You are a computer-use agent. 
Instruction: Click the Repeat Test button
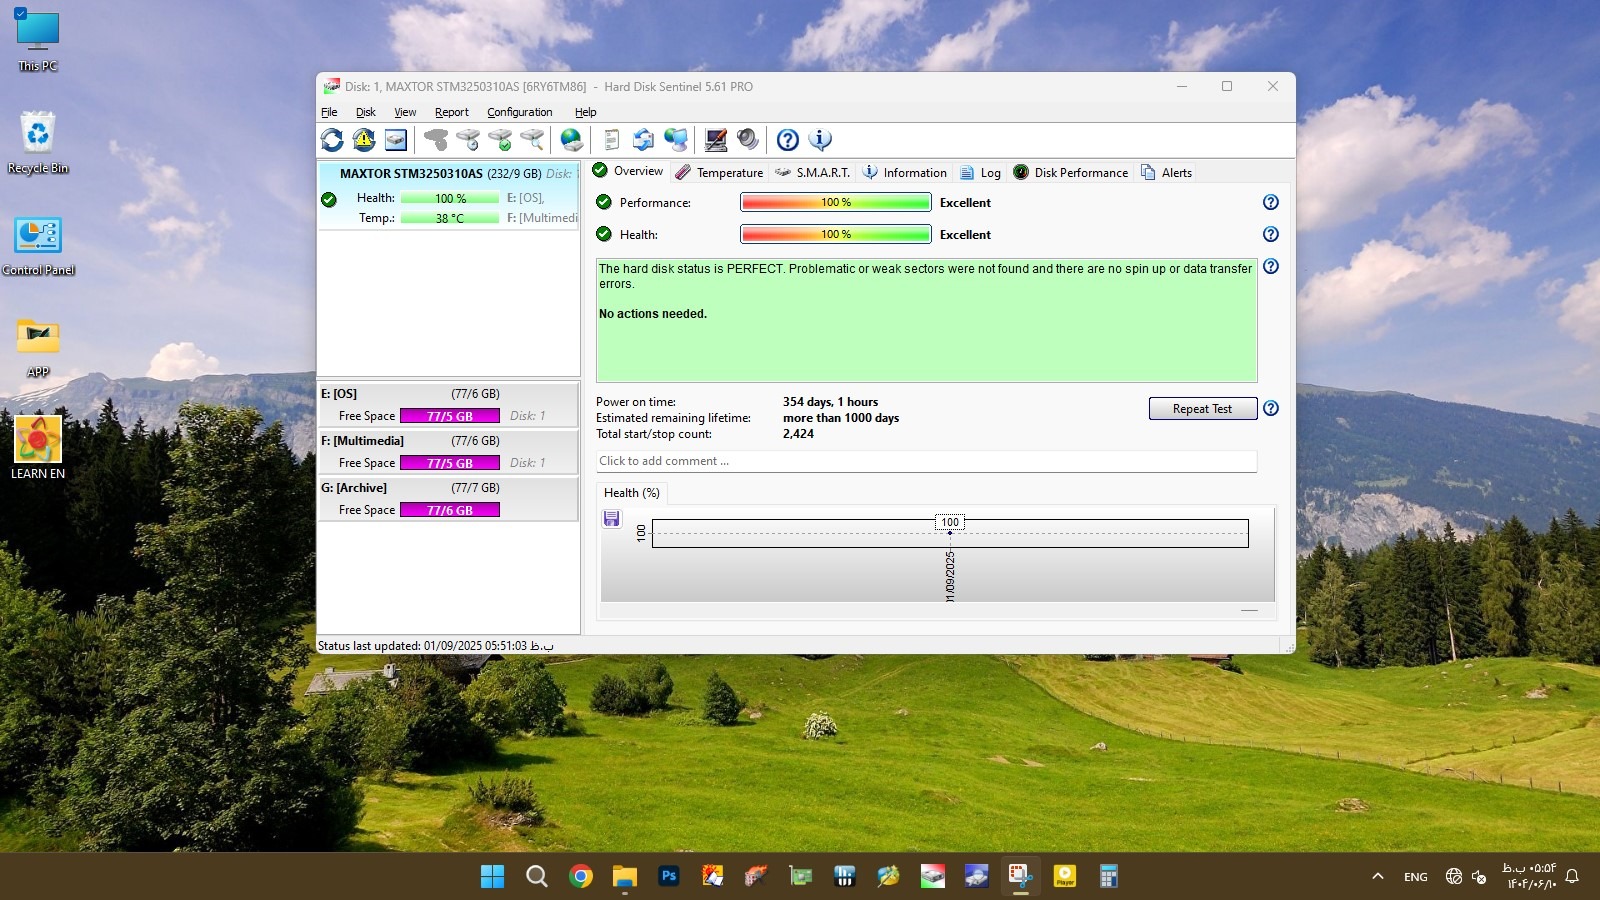(1202, 408)
